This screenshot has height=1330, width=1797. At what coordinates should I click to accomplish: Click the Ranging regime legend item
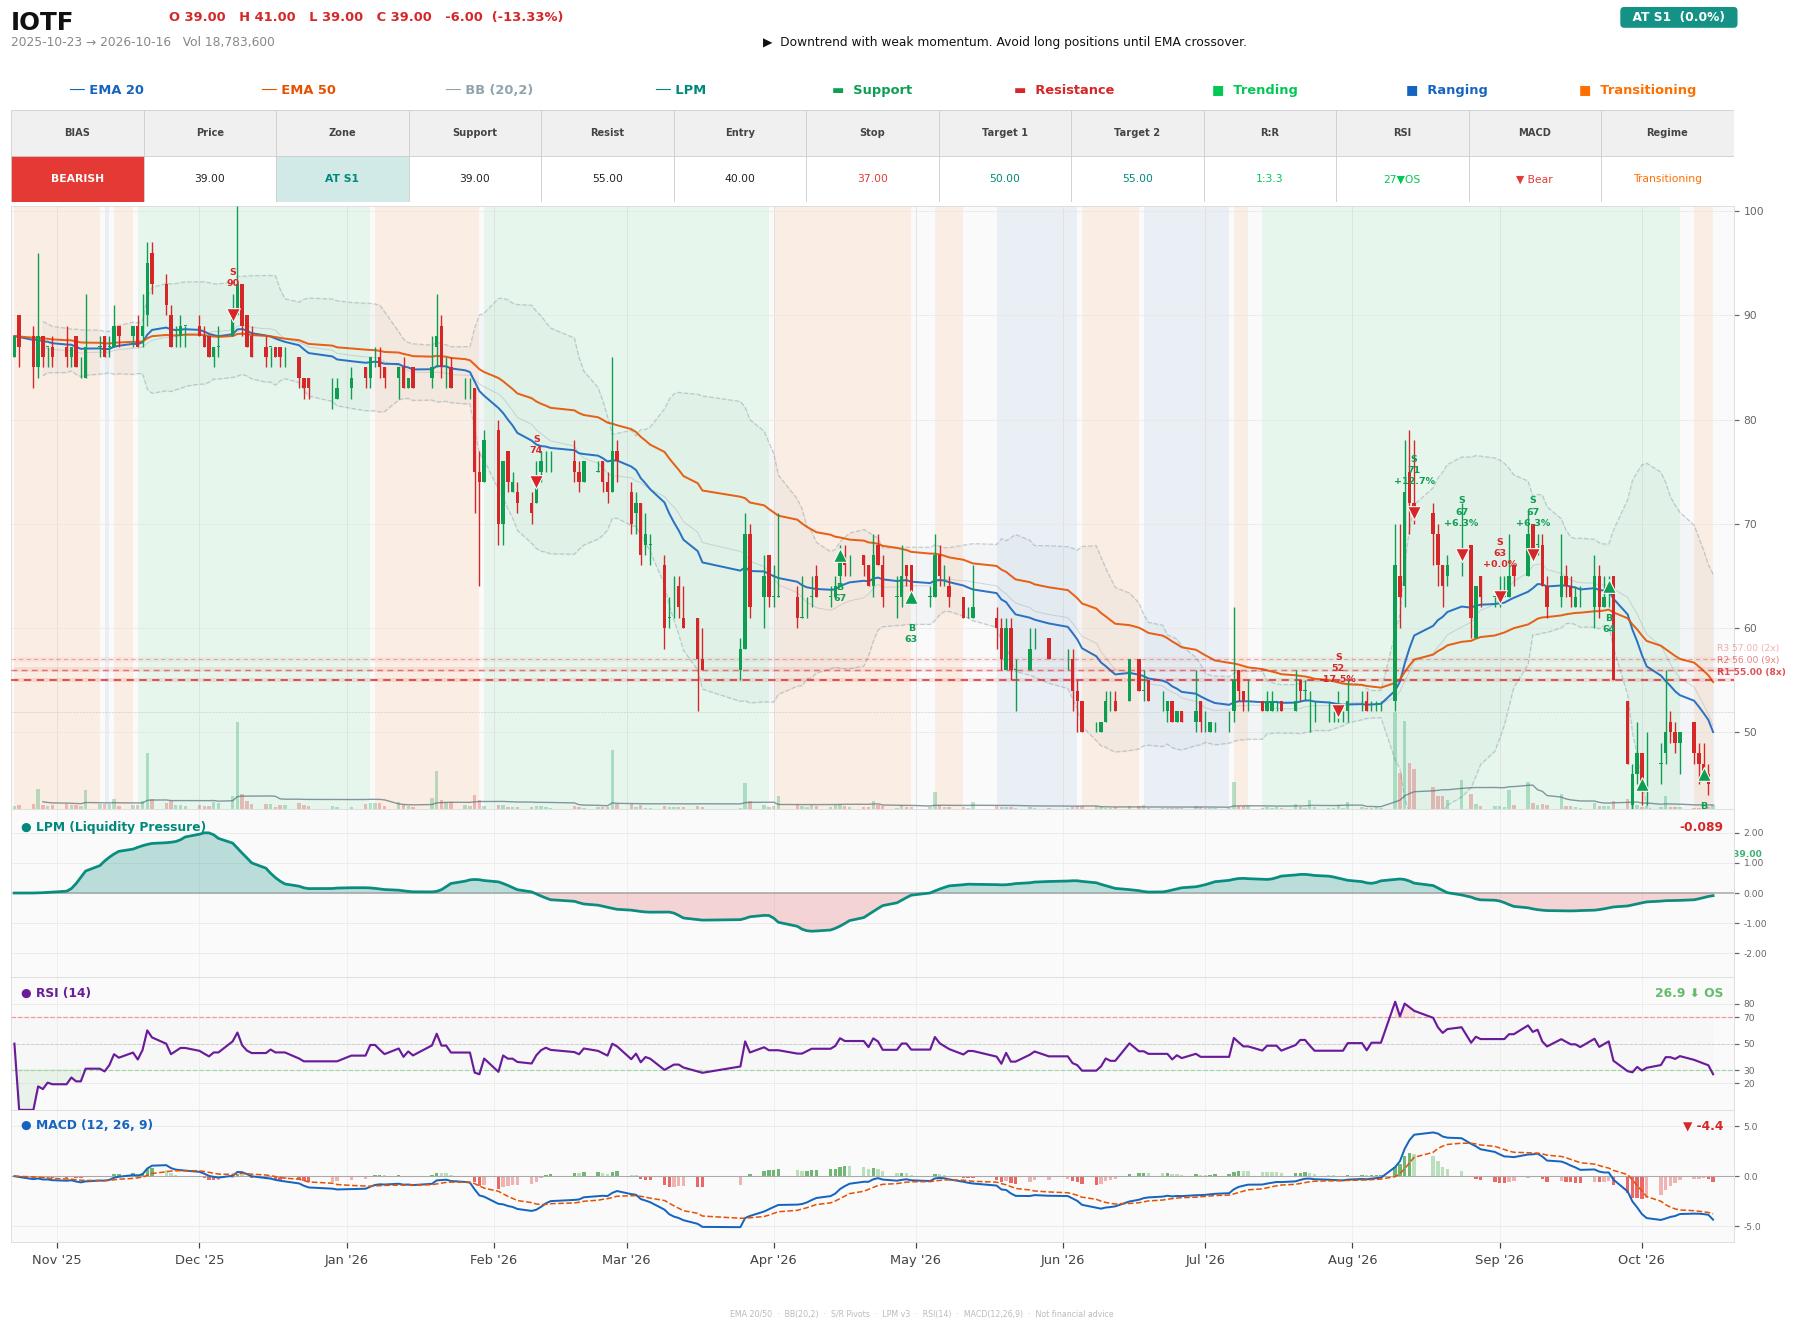(x=1447, y=90)
